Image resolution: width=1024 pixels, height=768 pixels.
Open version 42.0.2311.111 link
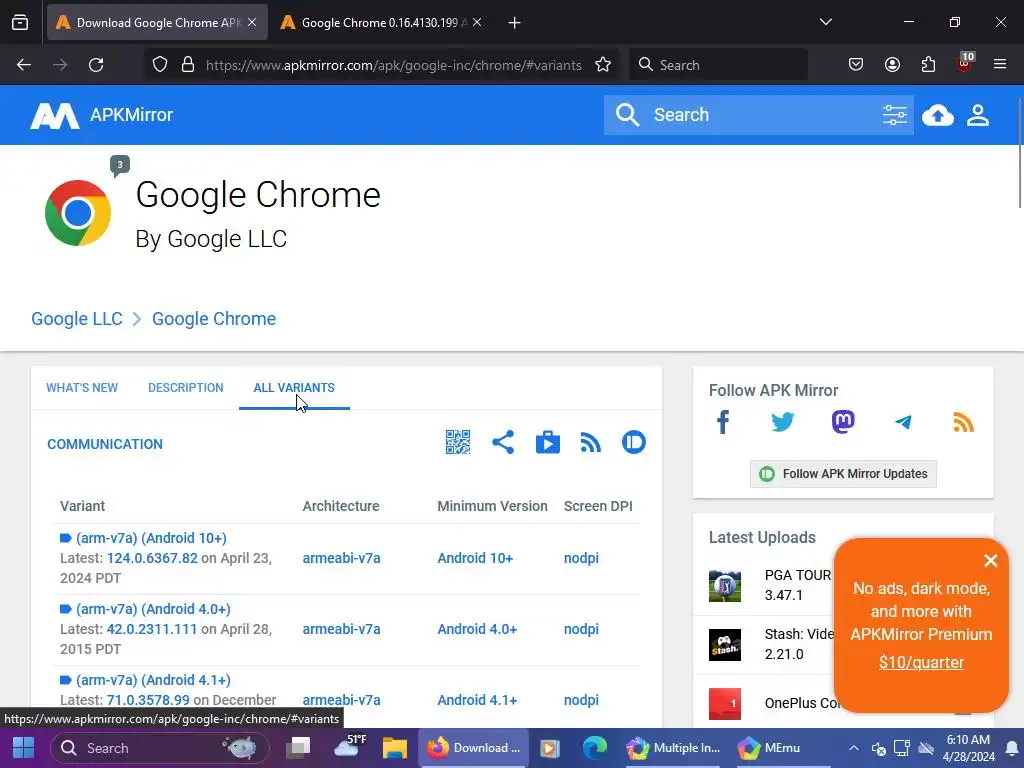pyautogui.click(x=152, y=630)
